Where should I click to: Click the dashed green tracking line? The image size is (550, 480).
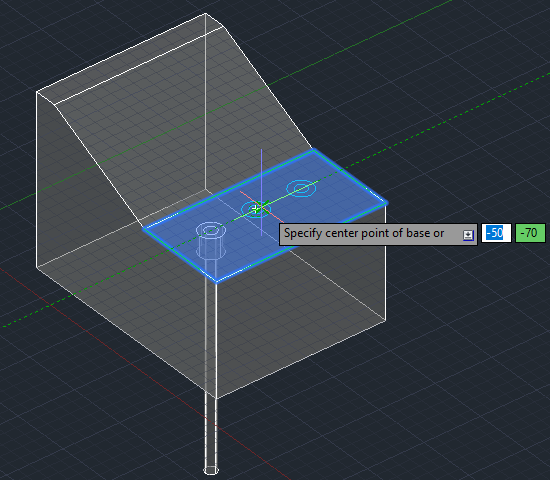tap(456, 118)
